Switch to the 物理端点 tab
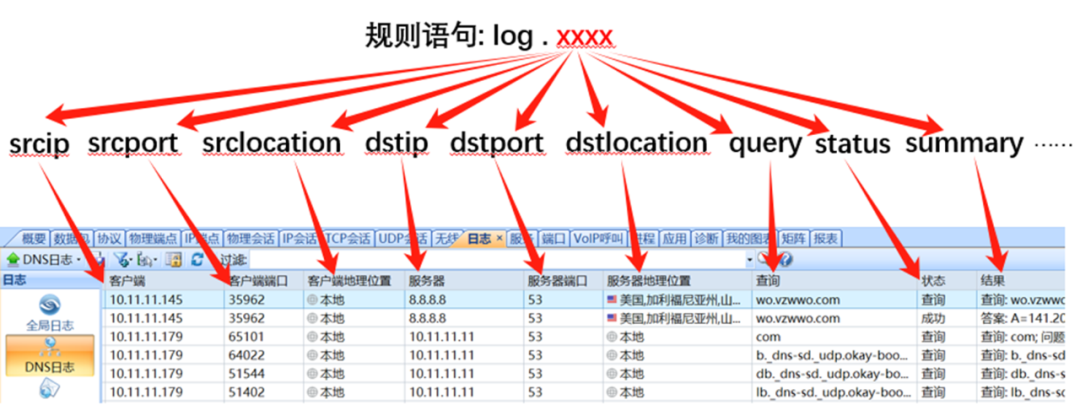The width and height of the screenshot is (1080, 405). coord(153,239)
